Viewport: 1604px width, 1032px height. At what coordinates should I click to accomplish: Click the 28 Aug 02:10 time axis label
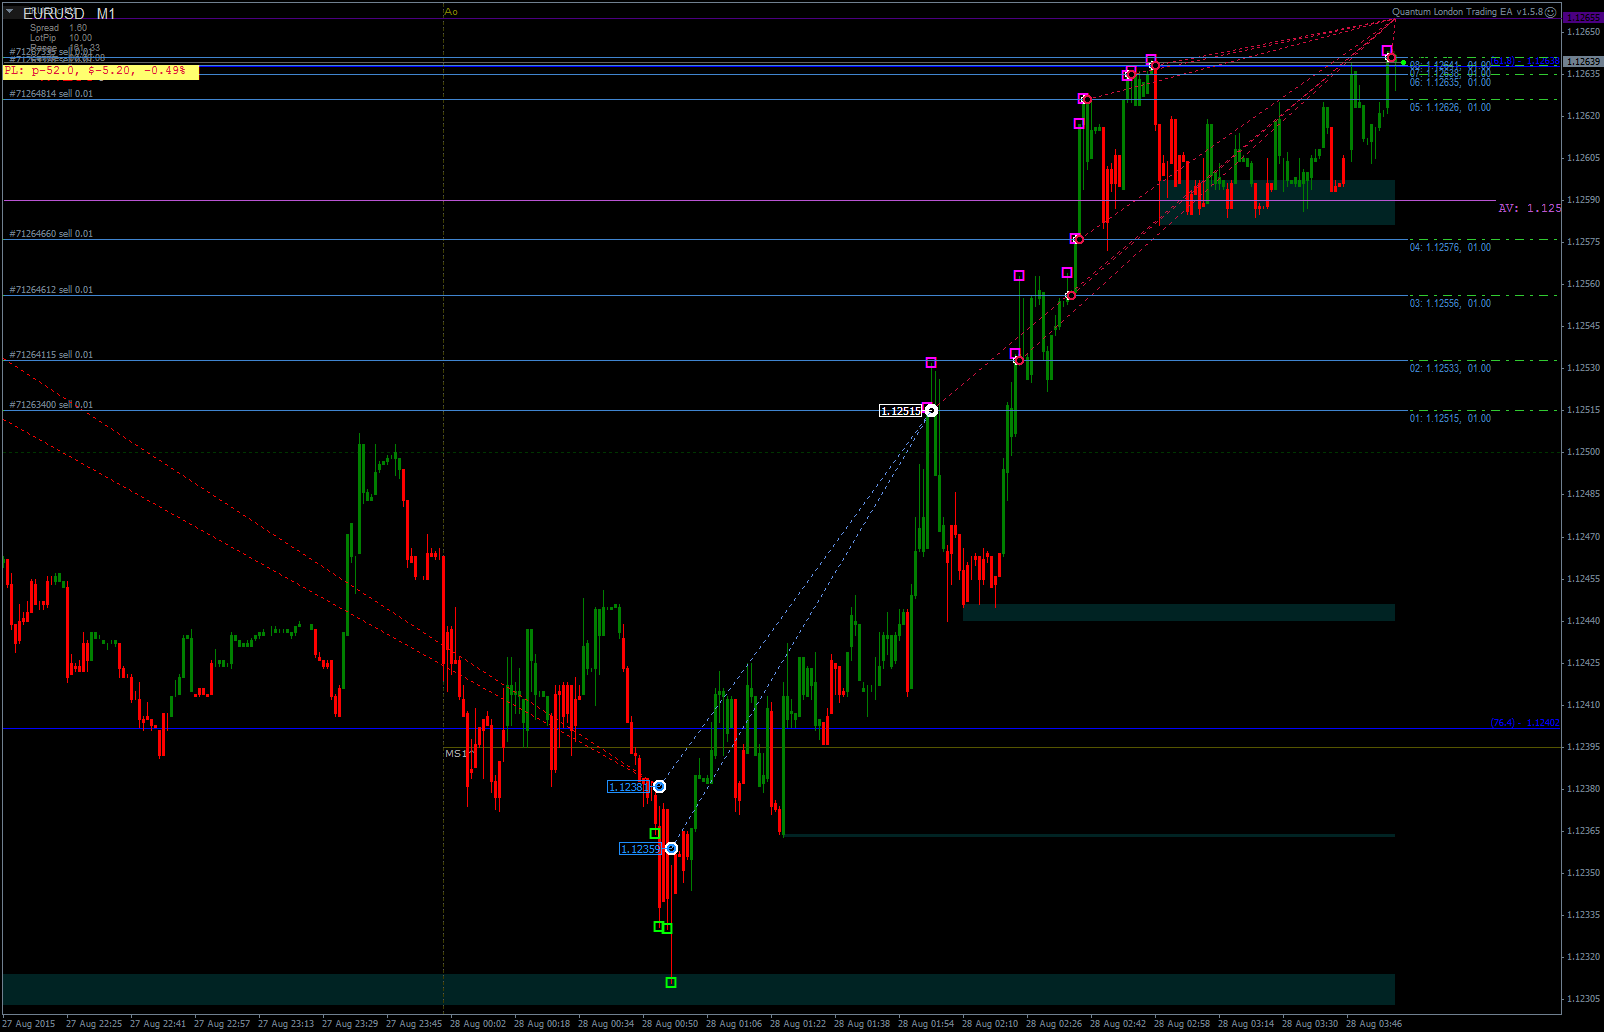pyautogui.click(x=990, y=1023)
